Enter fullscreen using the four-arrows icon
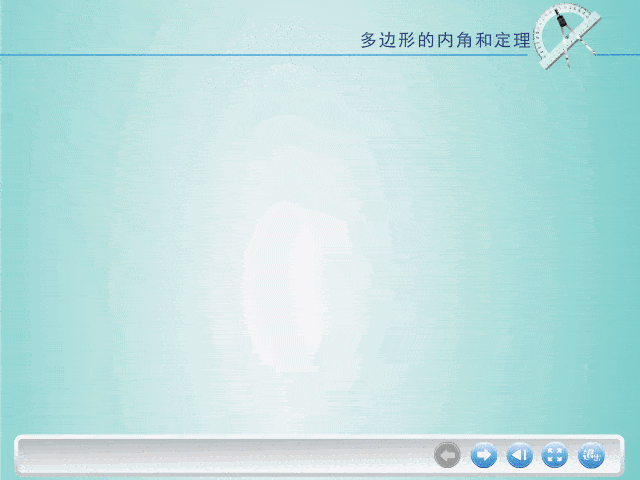640x480 pixels. (554, 456)
